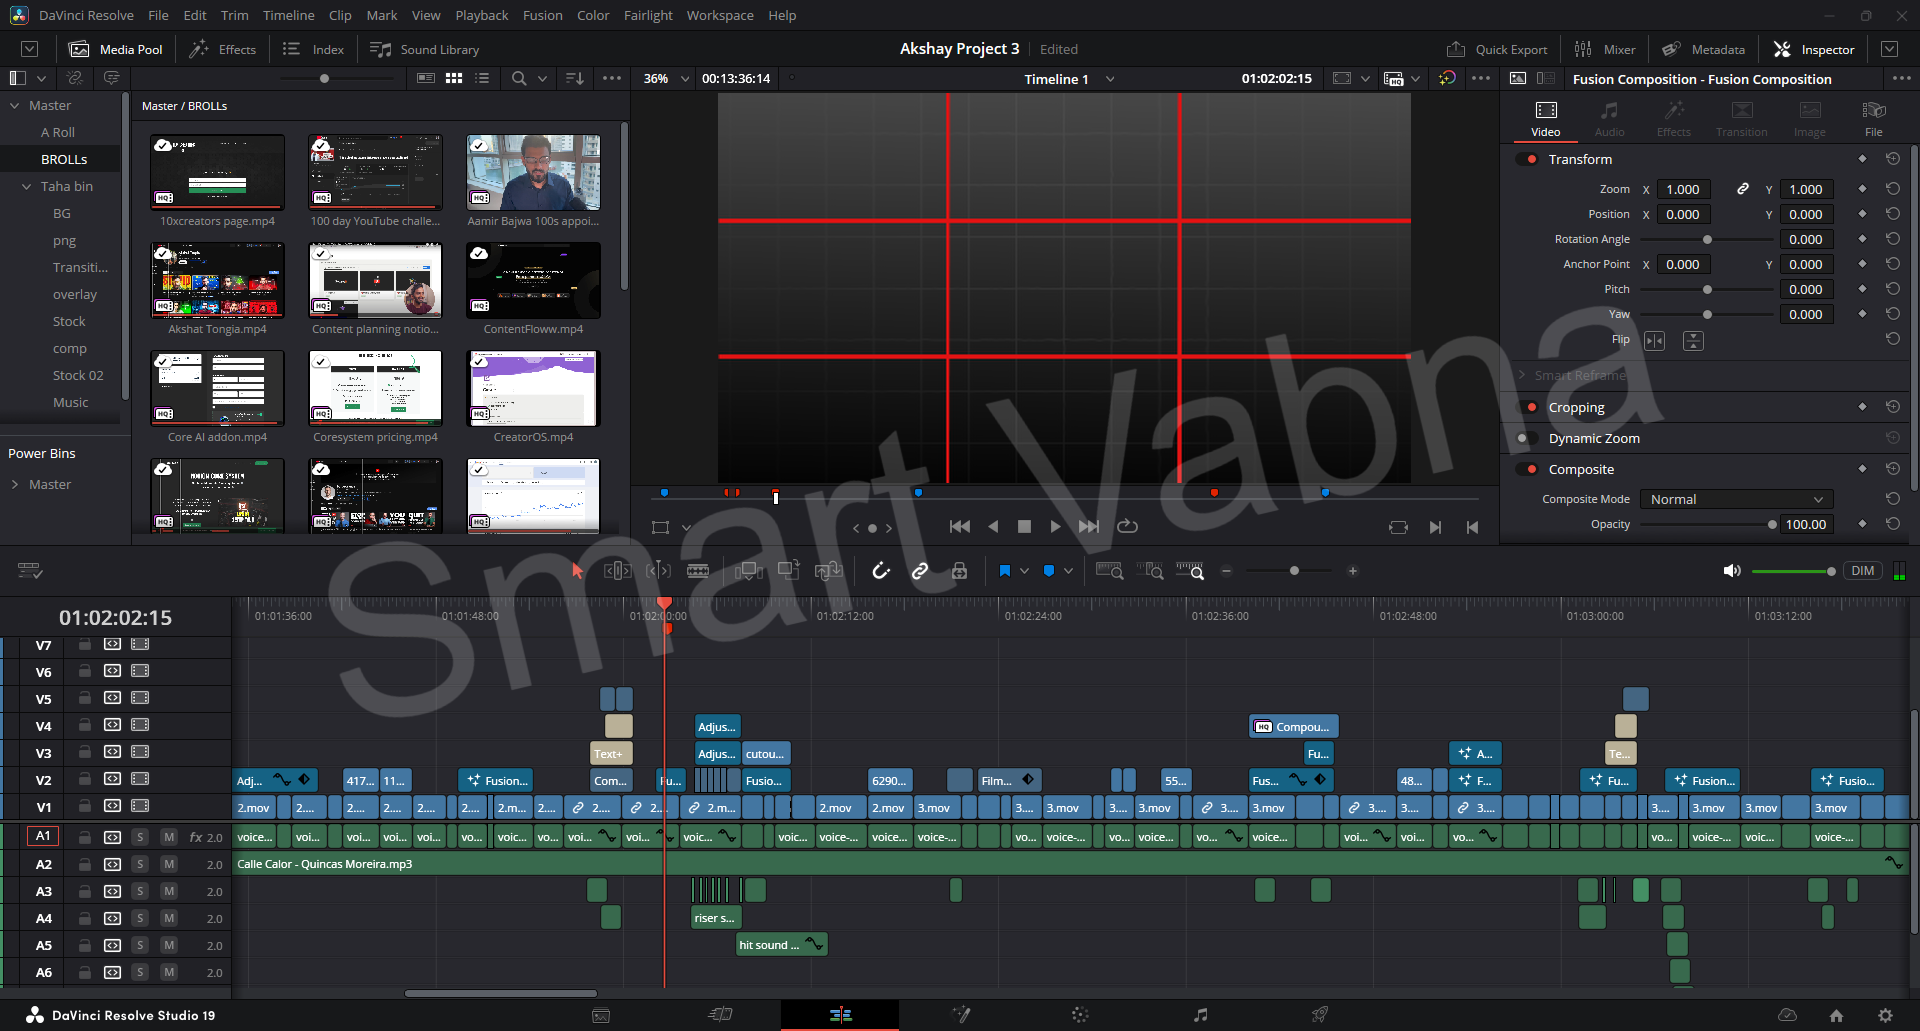The width and height of the screenshot is (1920, 1031).
Task: Mute the audio volume speaker icon
Action: (1732, 571)
